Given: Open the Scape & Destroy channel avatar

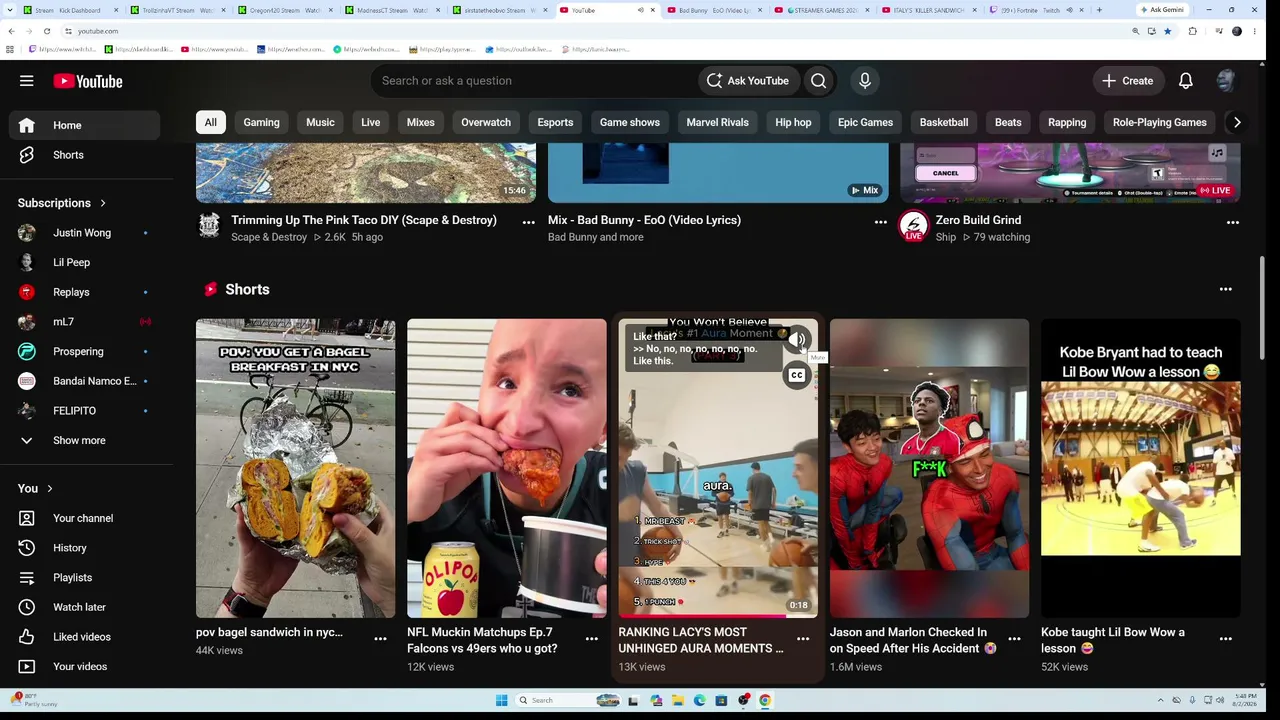Looking at the screenshot, I should coord(209,224).
